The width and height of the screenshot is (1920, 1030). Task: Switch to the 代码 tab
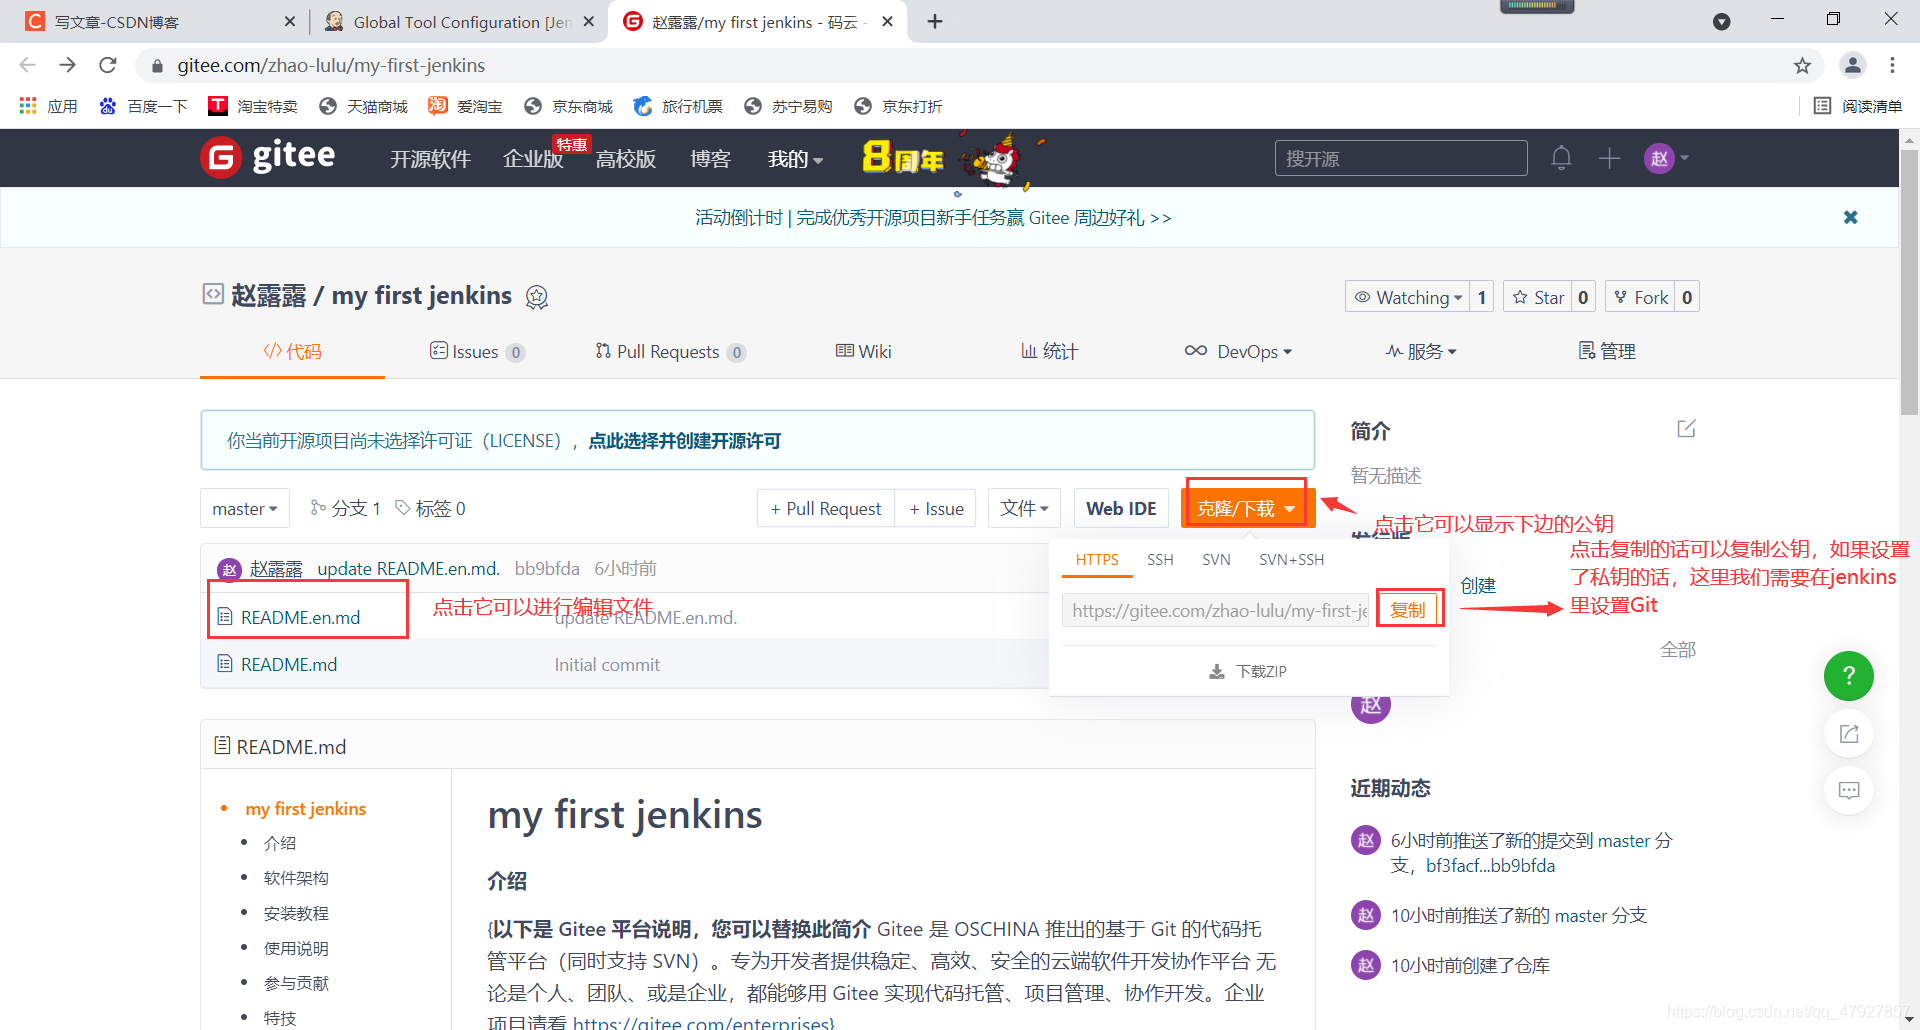[292, 351]
